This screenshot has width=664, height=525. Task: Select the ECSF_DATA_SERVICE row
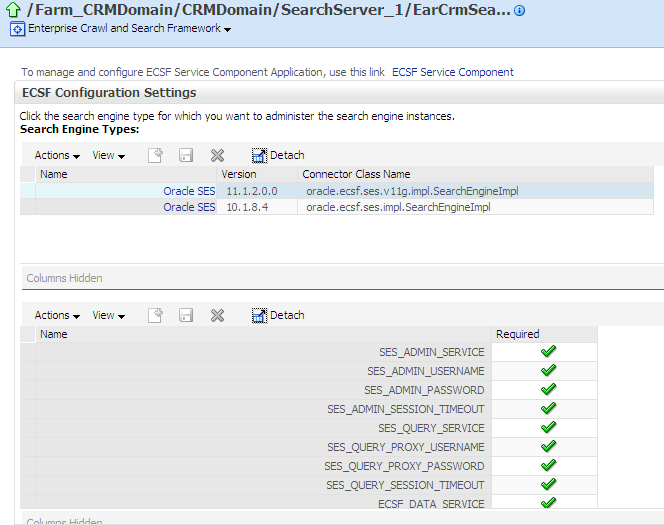pos(309,502)
